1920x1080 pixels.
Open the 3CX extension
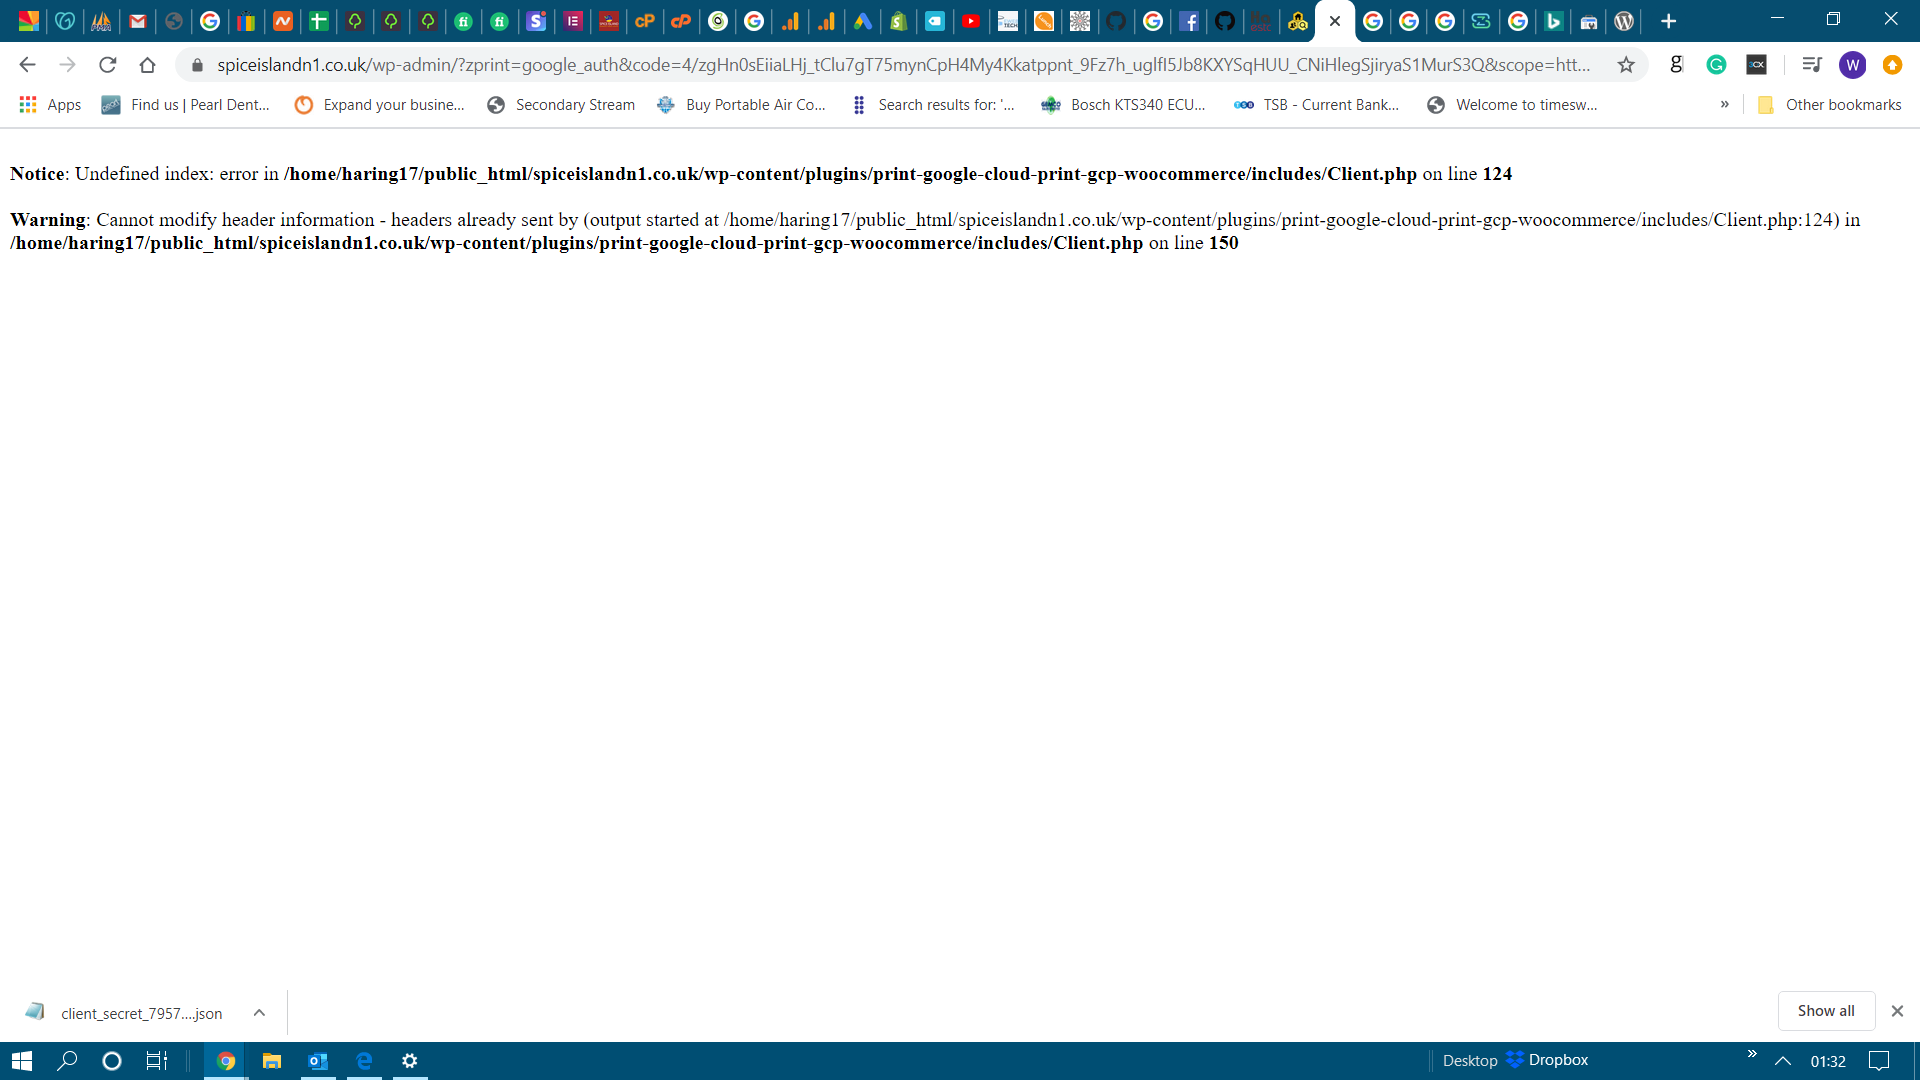click(1757, 64)
